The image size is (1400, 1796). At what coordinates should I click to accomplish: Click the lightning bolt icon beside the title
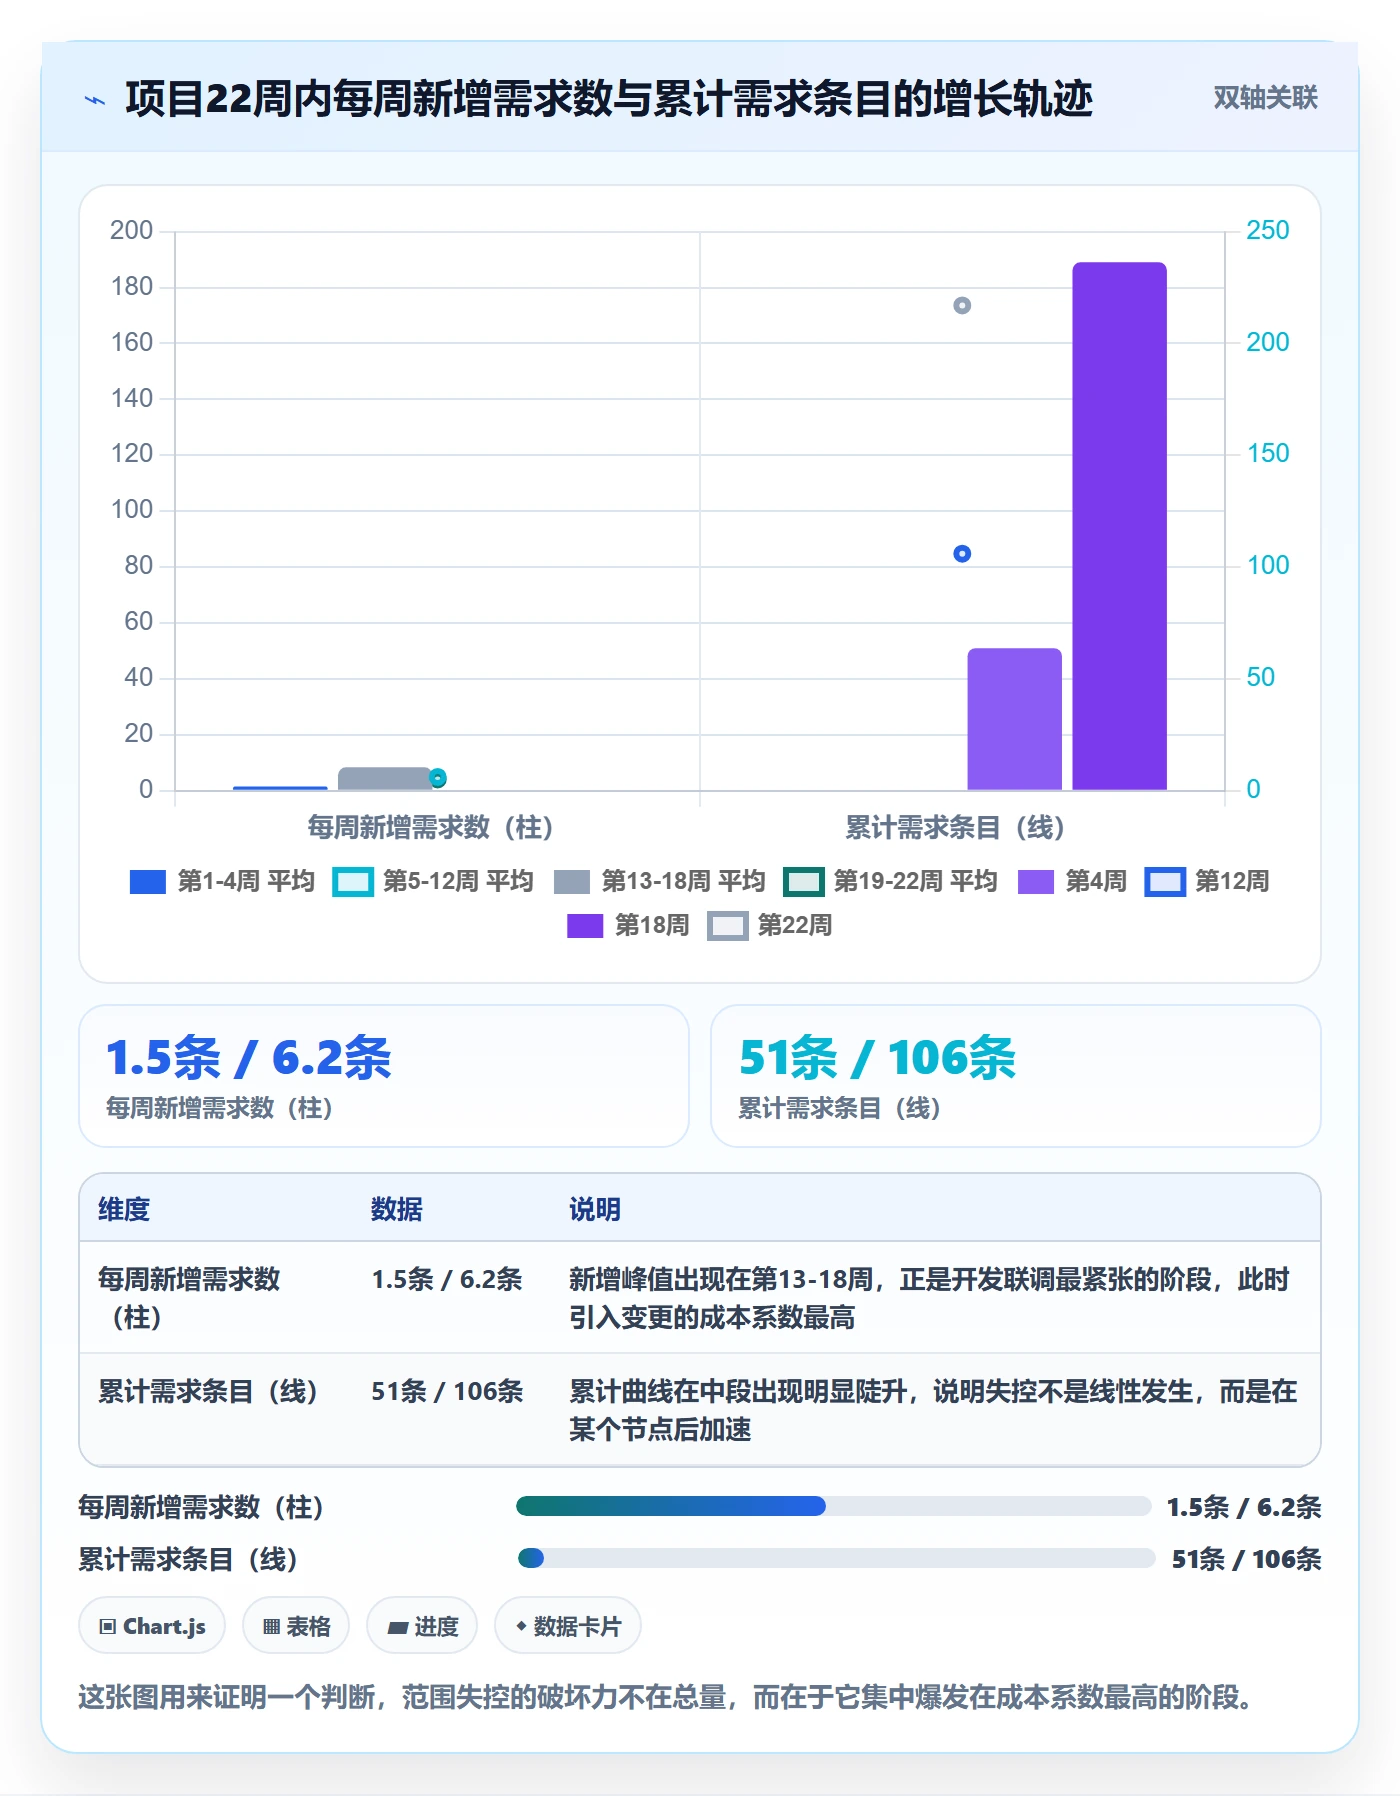(x=95, y=100)
